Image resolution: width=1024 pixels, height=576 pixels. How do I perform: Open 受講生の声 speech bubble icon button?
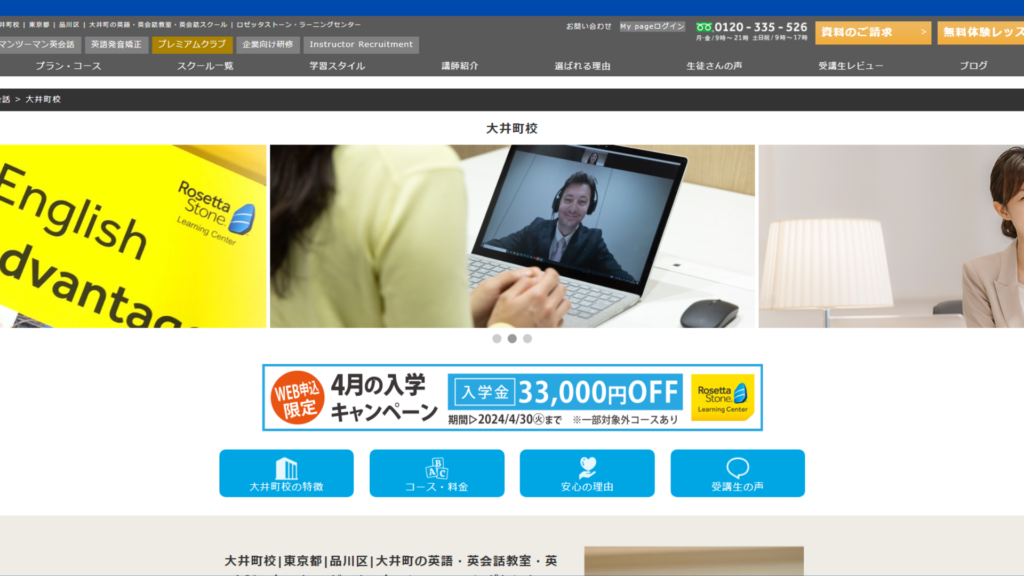[737, 473]
